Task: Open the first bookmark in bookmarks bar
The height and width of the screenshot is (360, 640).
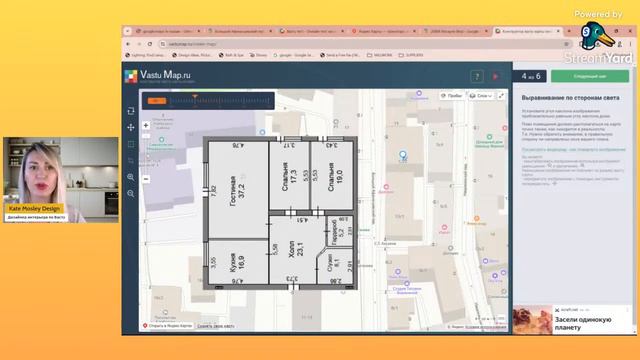Action: pos(145,55)
